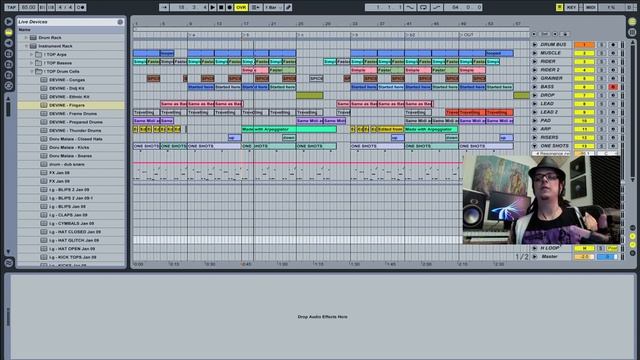
Task: Click Next Locator button
Action: [555, 34]
